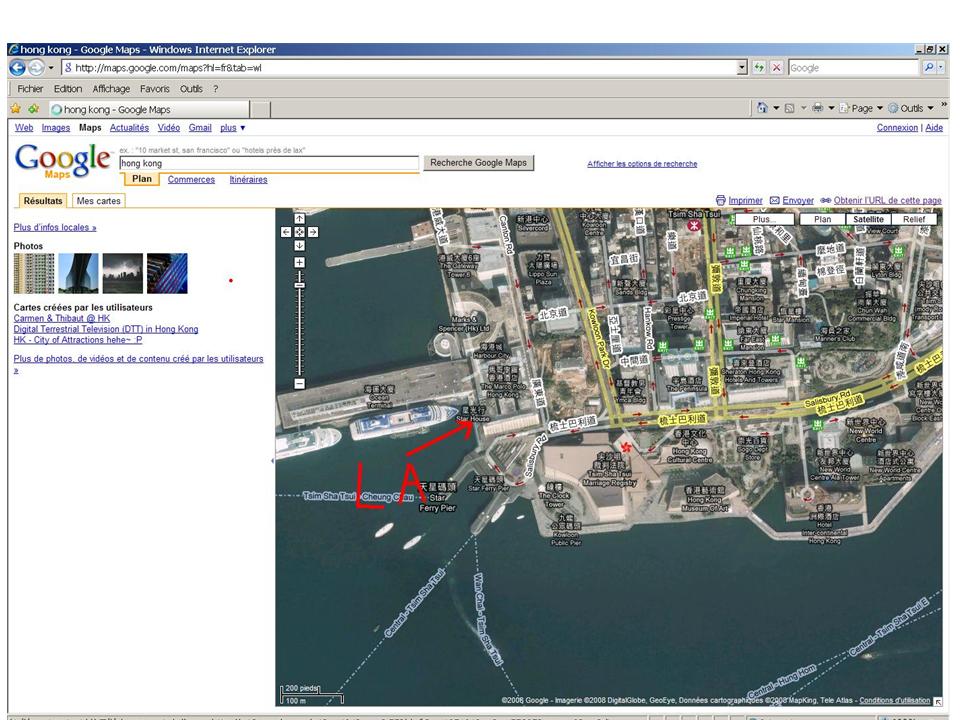Screen dimensions: 960x720
Task: Select the Commerces tab
Action: (191, 179)
